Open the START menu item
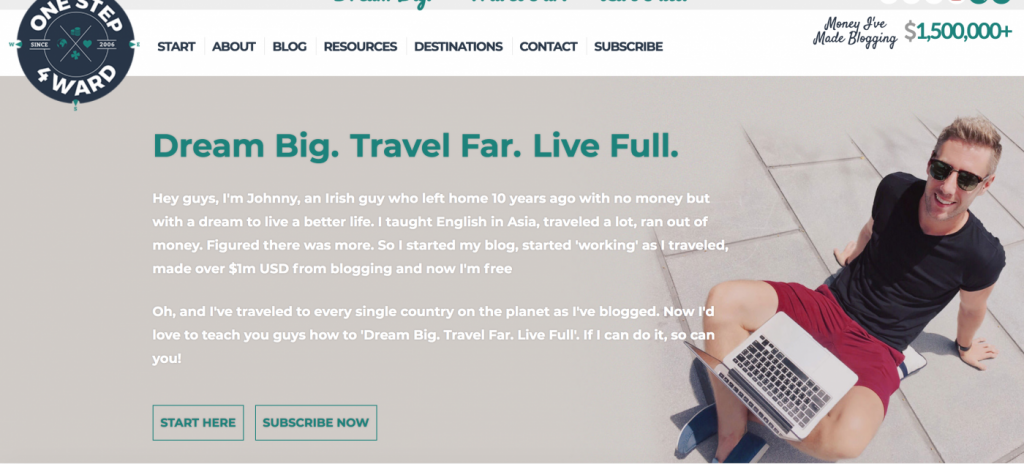Viewport: 1024px width, 464px height. point(176,46)
